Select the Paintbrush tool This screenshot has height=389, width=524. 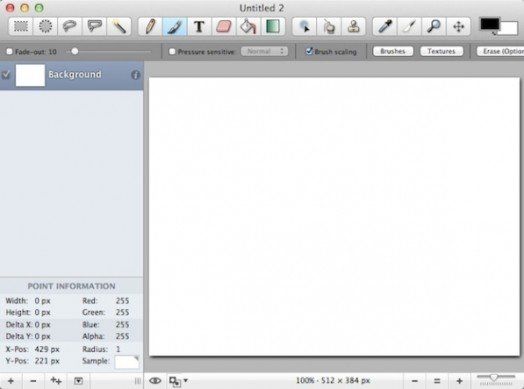[x=175, y=26]
